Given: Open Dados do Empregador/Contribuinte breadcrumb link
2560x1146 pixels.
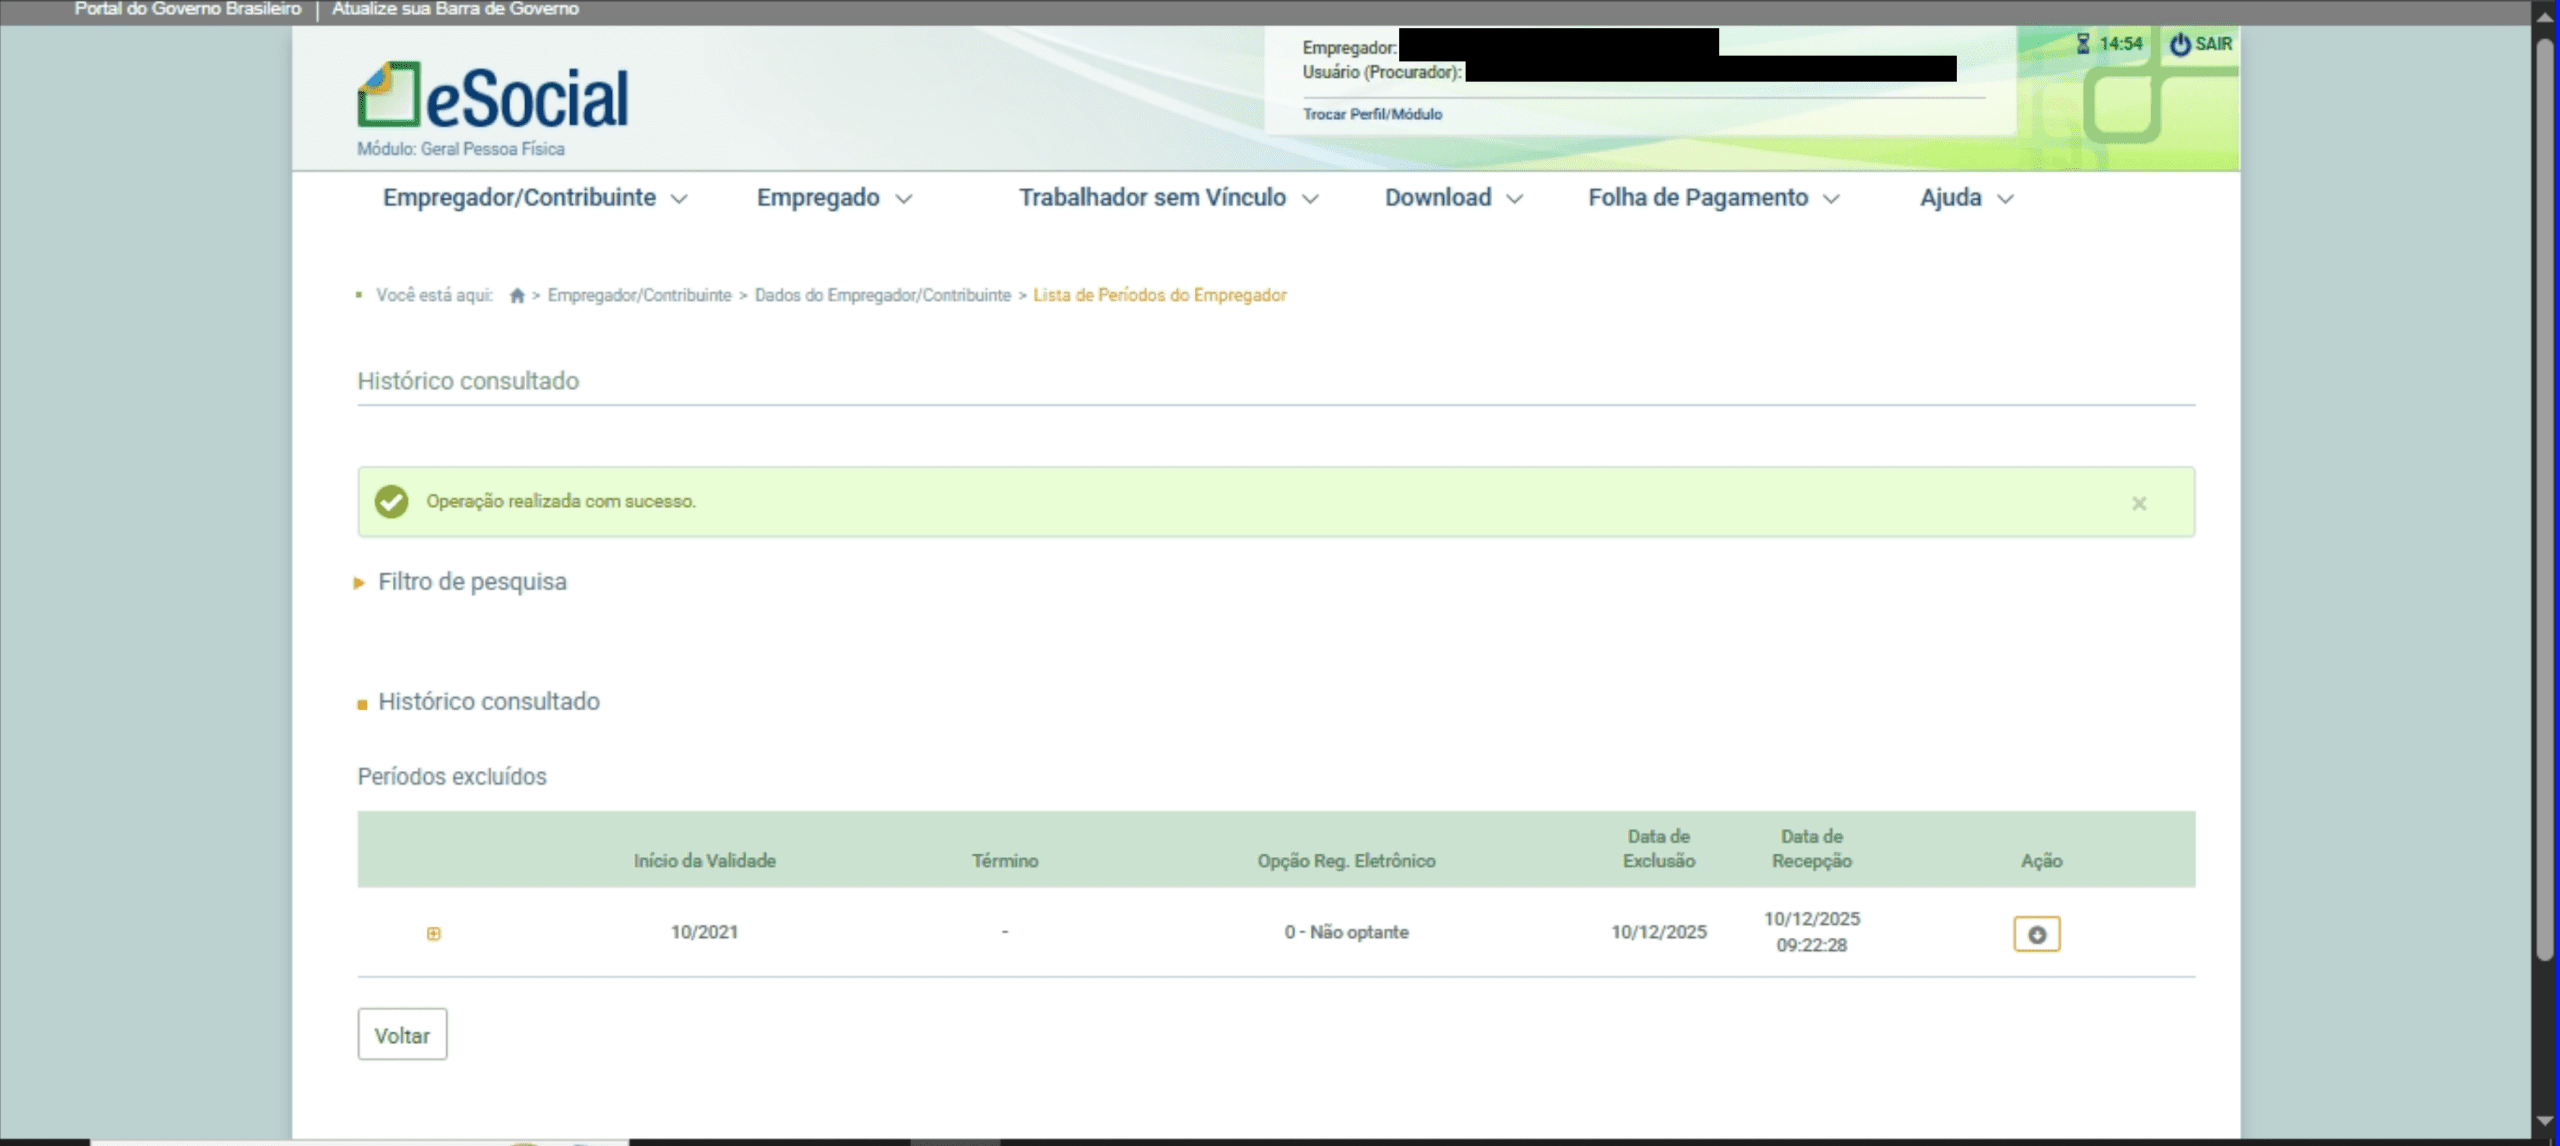Looking at the screenshot, I should (x=882, y=295).
